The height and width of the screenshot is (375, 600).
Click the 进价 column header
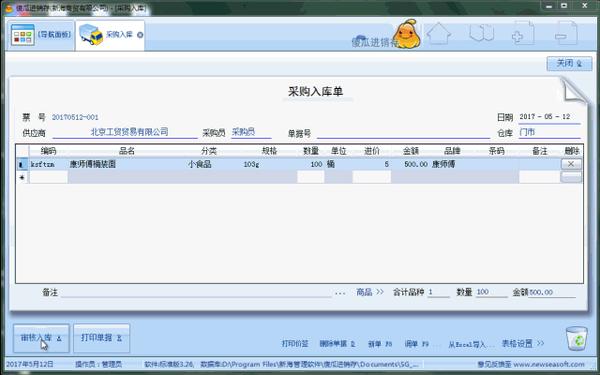(x=372, y=151)
